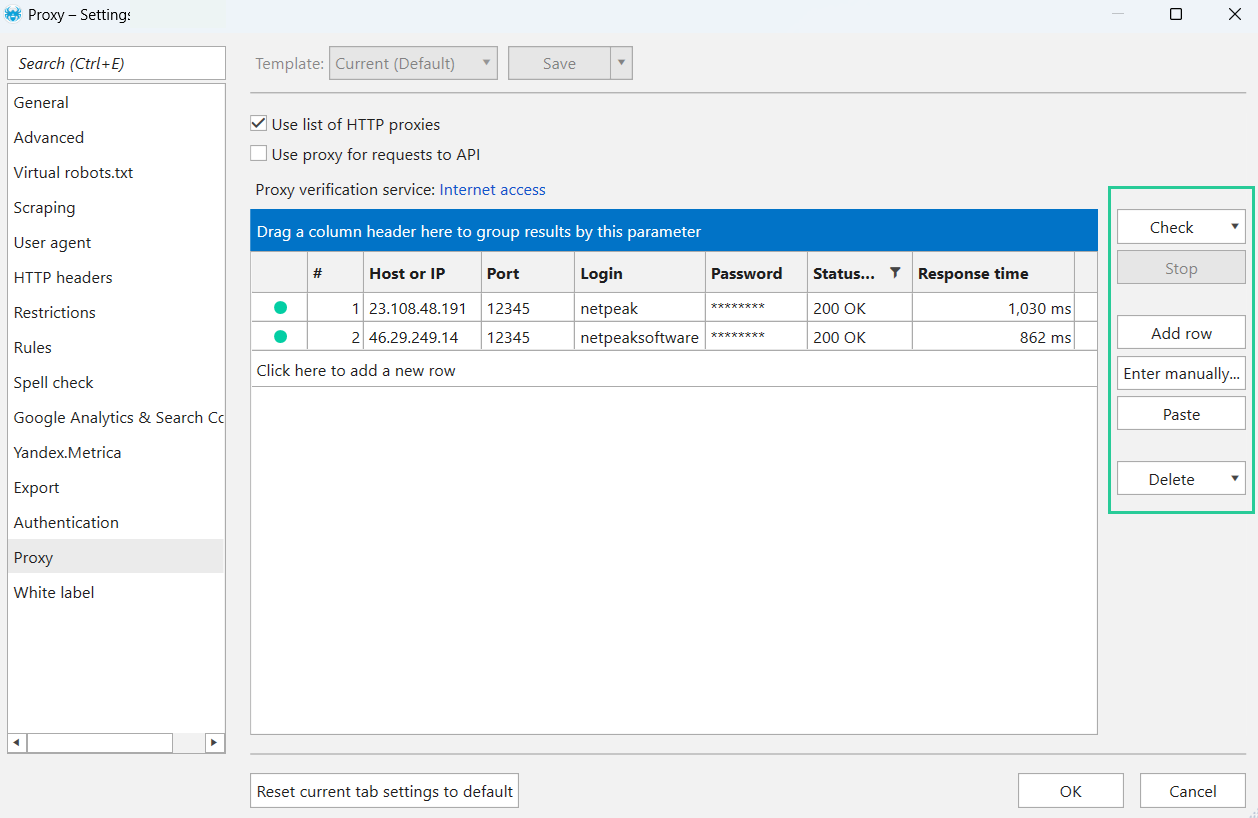1258x818 pixels.
Task: Click the sidebar horizontal scrollbar thumb
Action: tap(100, 743)
